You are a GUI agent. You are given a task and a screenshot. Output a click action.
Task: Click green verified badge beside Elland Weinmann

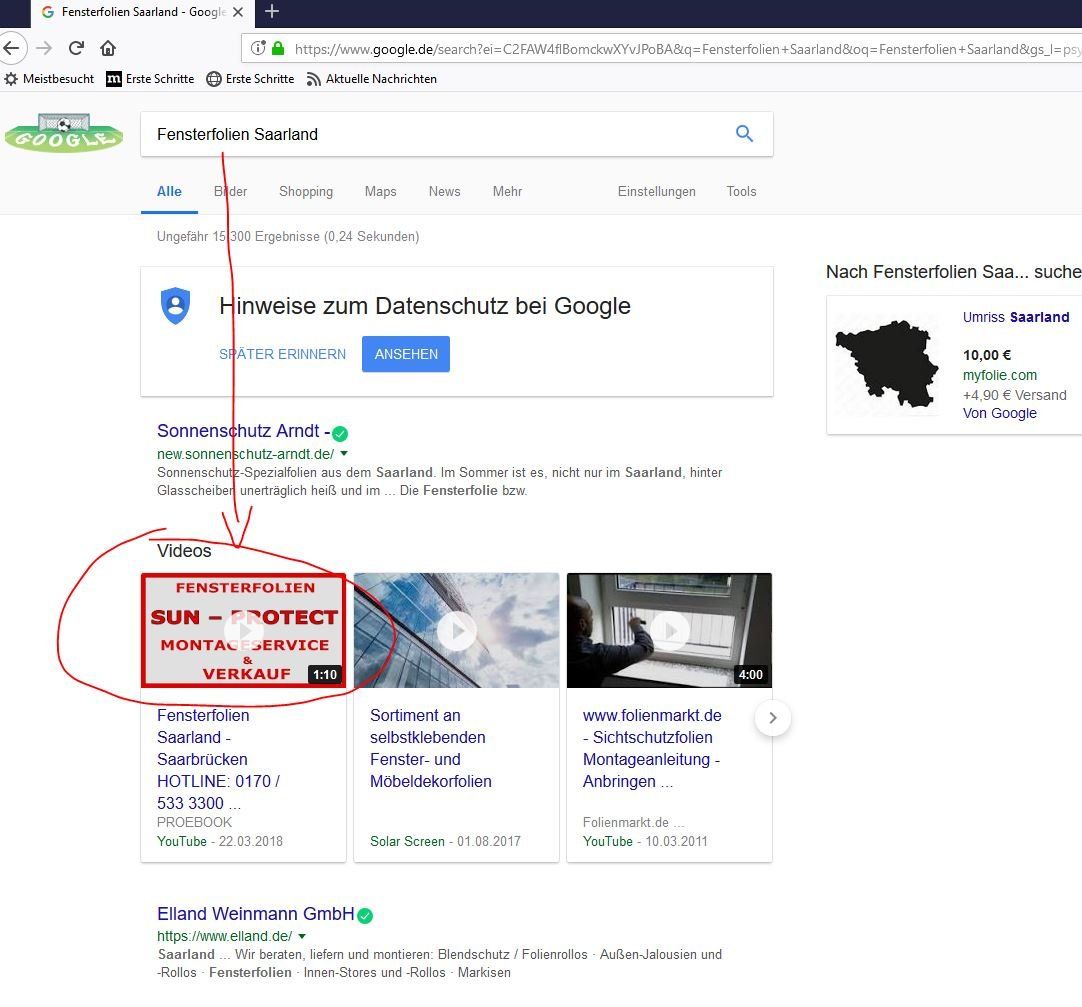365,916
